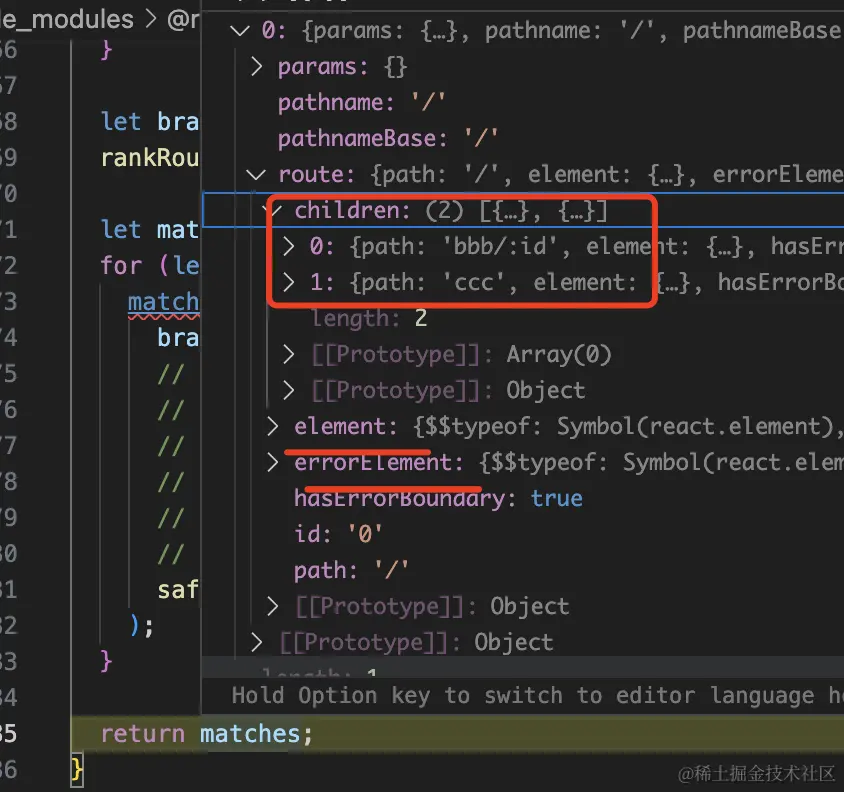The height and width of the screenshot is (792, 844).
Task: Collapse the top-level '0: {params' entry
Action: point(240,31)
